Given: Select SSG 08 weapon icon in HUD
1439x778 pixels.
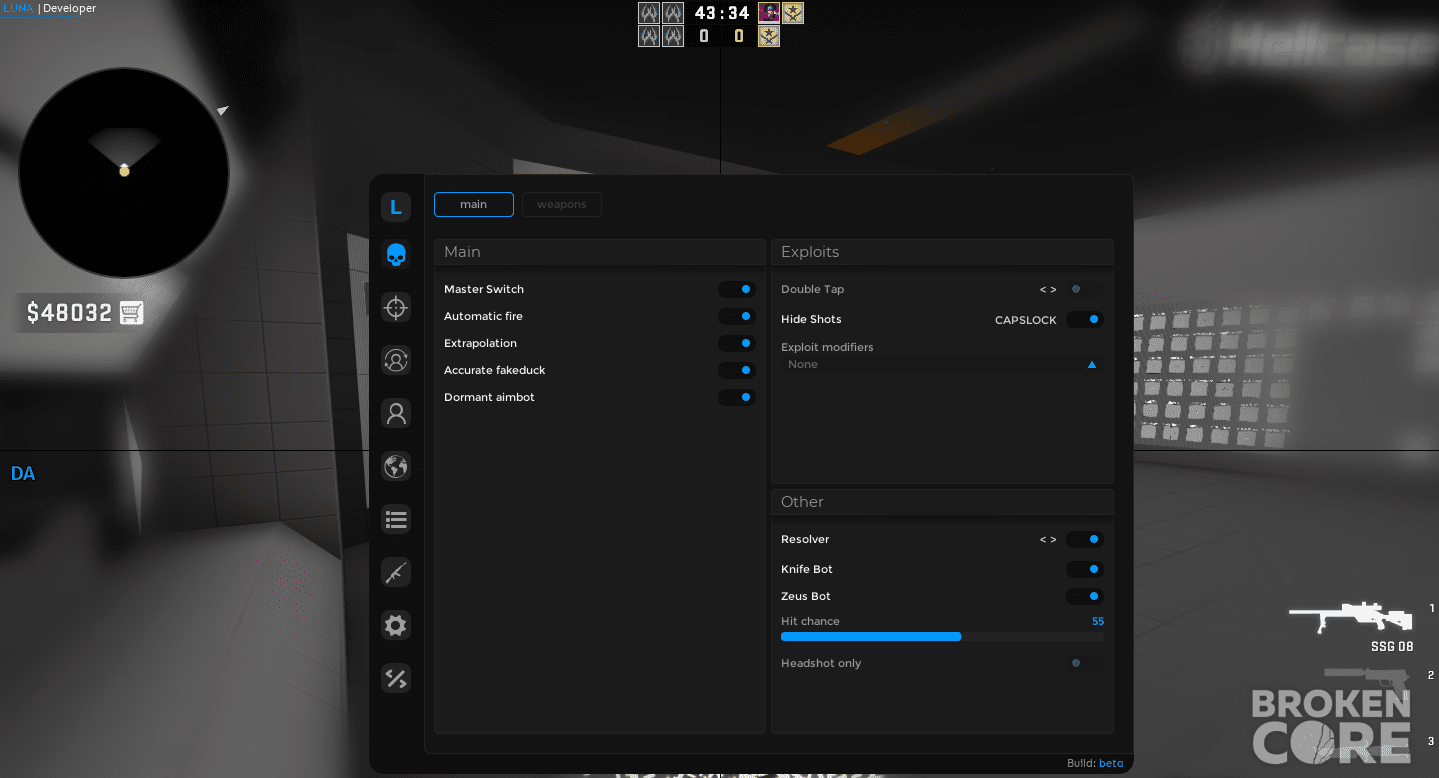Looking at the screenshot, I should (1350, 617).
